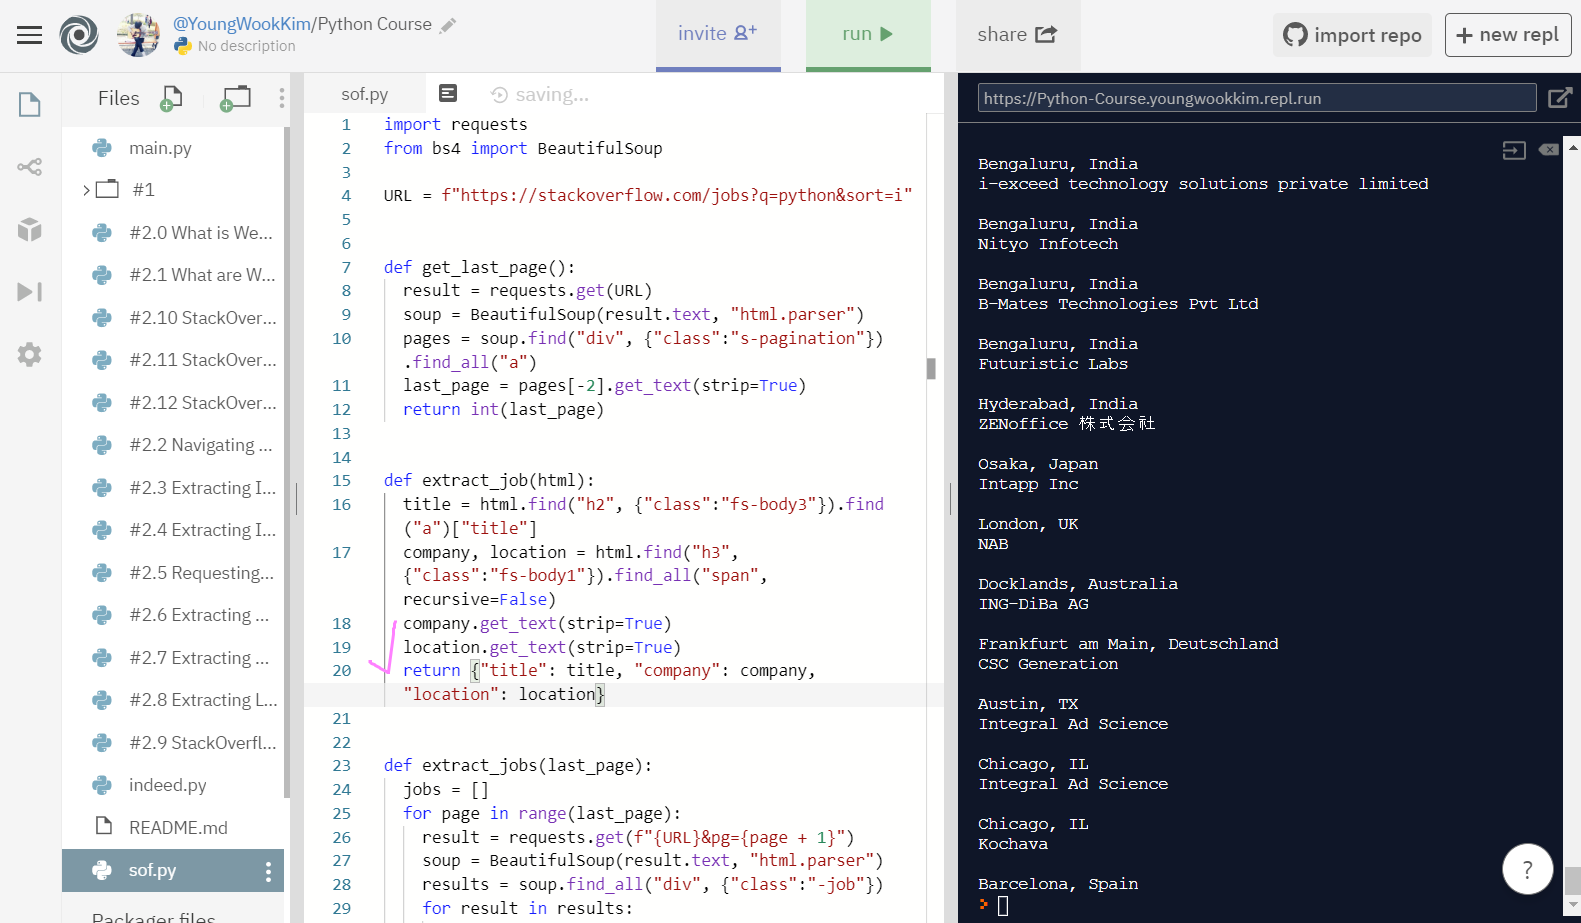The height and width of the screenshot is (923, 1581).
Task: Click the Repl.it logo icon
Action: [x=79, y=35]
